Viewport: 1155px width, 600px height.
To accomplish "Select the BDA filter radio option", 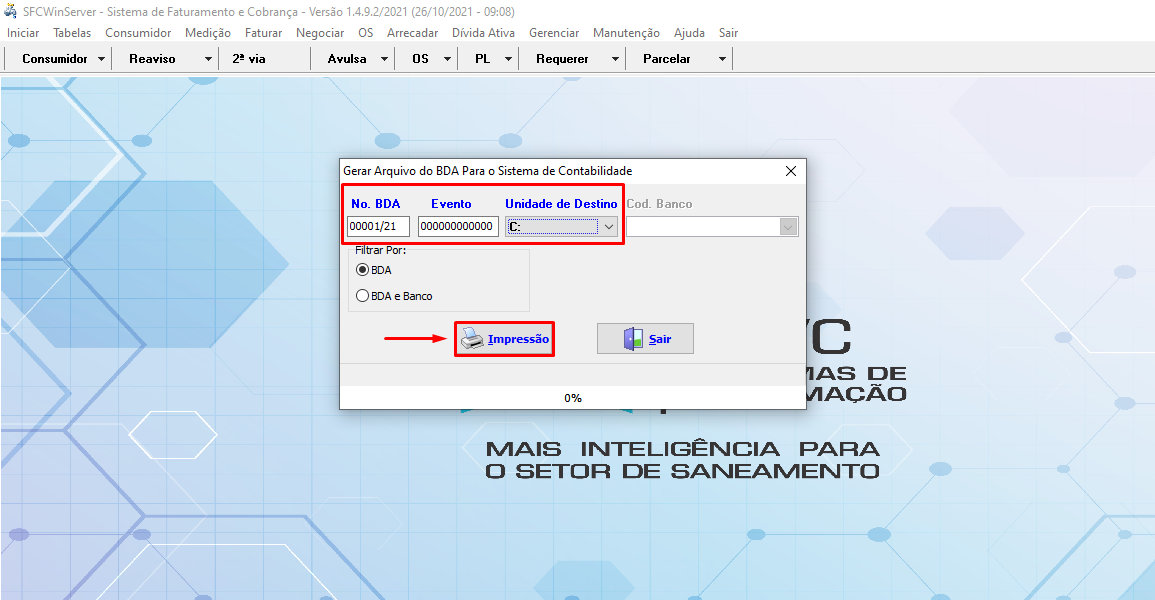I will pos(363,270).
